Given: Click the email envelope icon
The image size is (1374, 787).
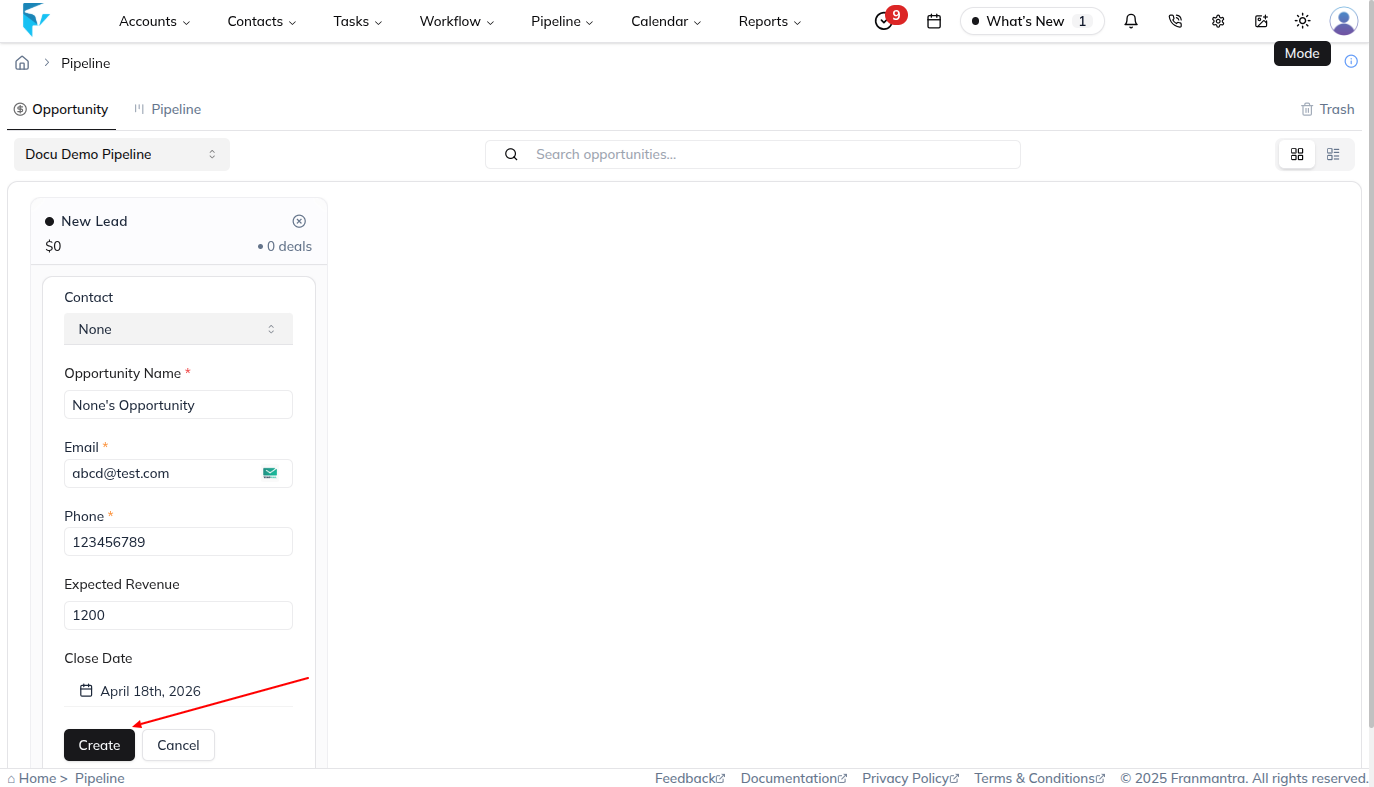Looking at the screenshot, I should (270, 473).
